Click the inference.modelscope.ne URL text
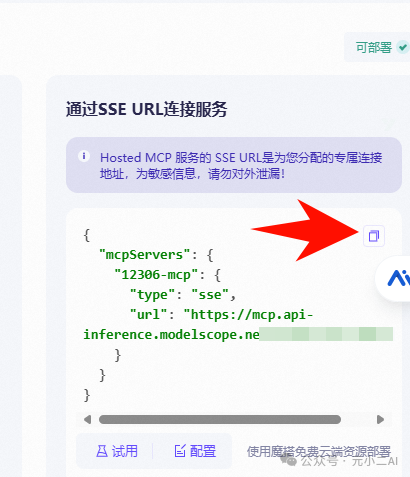The height and width of the screenshot is (477, 410). click(x=171, y=335)
